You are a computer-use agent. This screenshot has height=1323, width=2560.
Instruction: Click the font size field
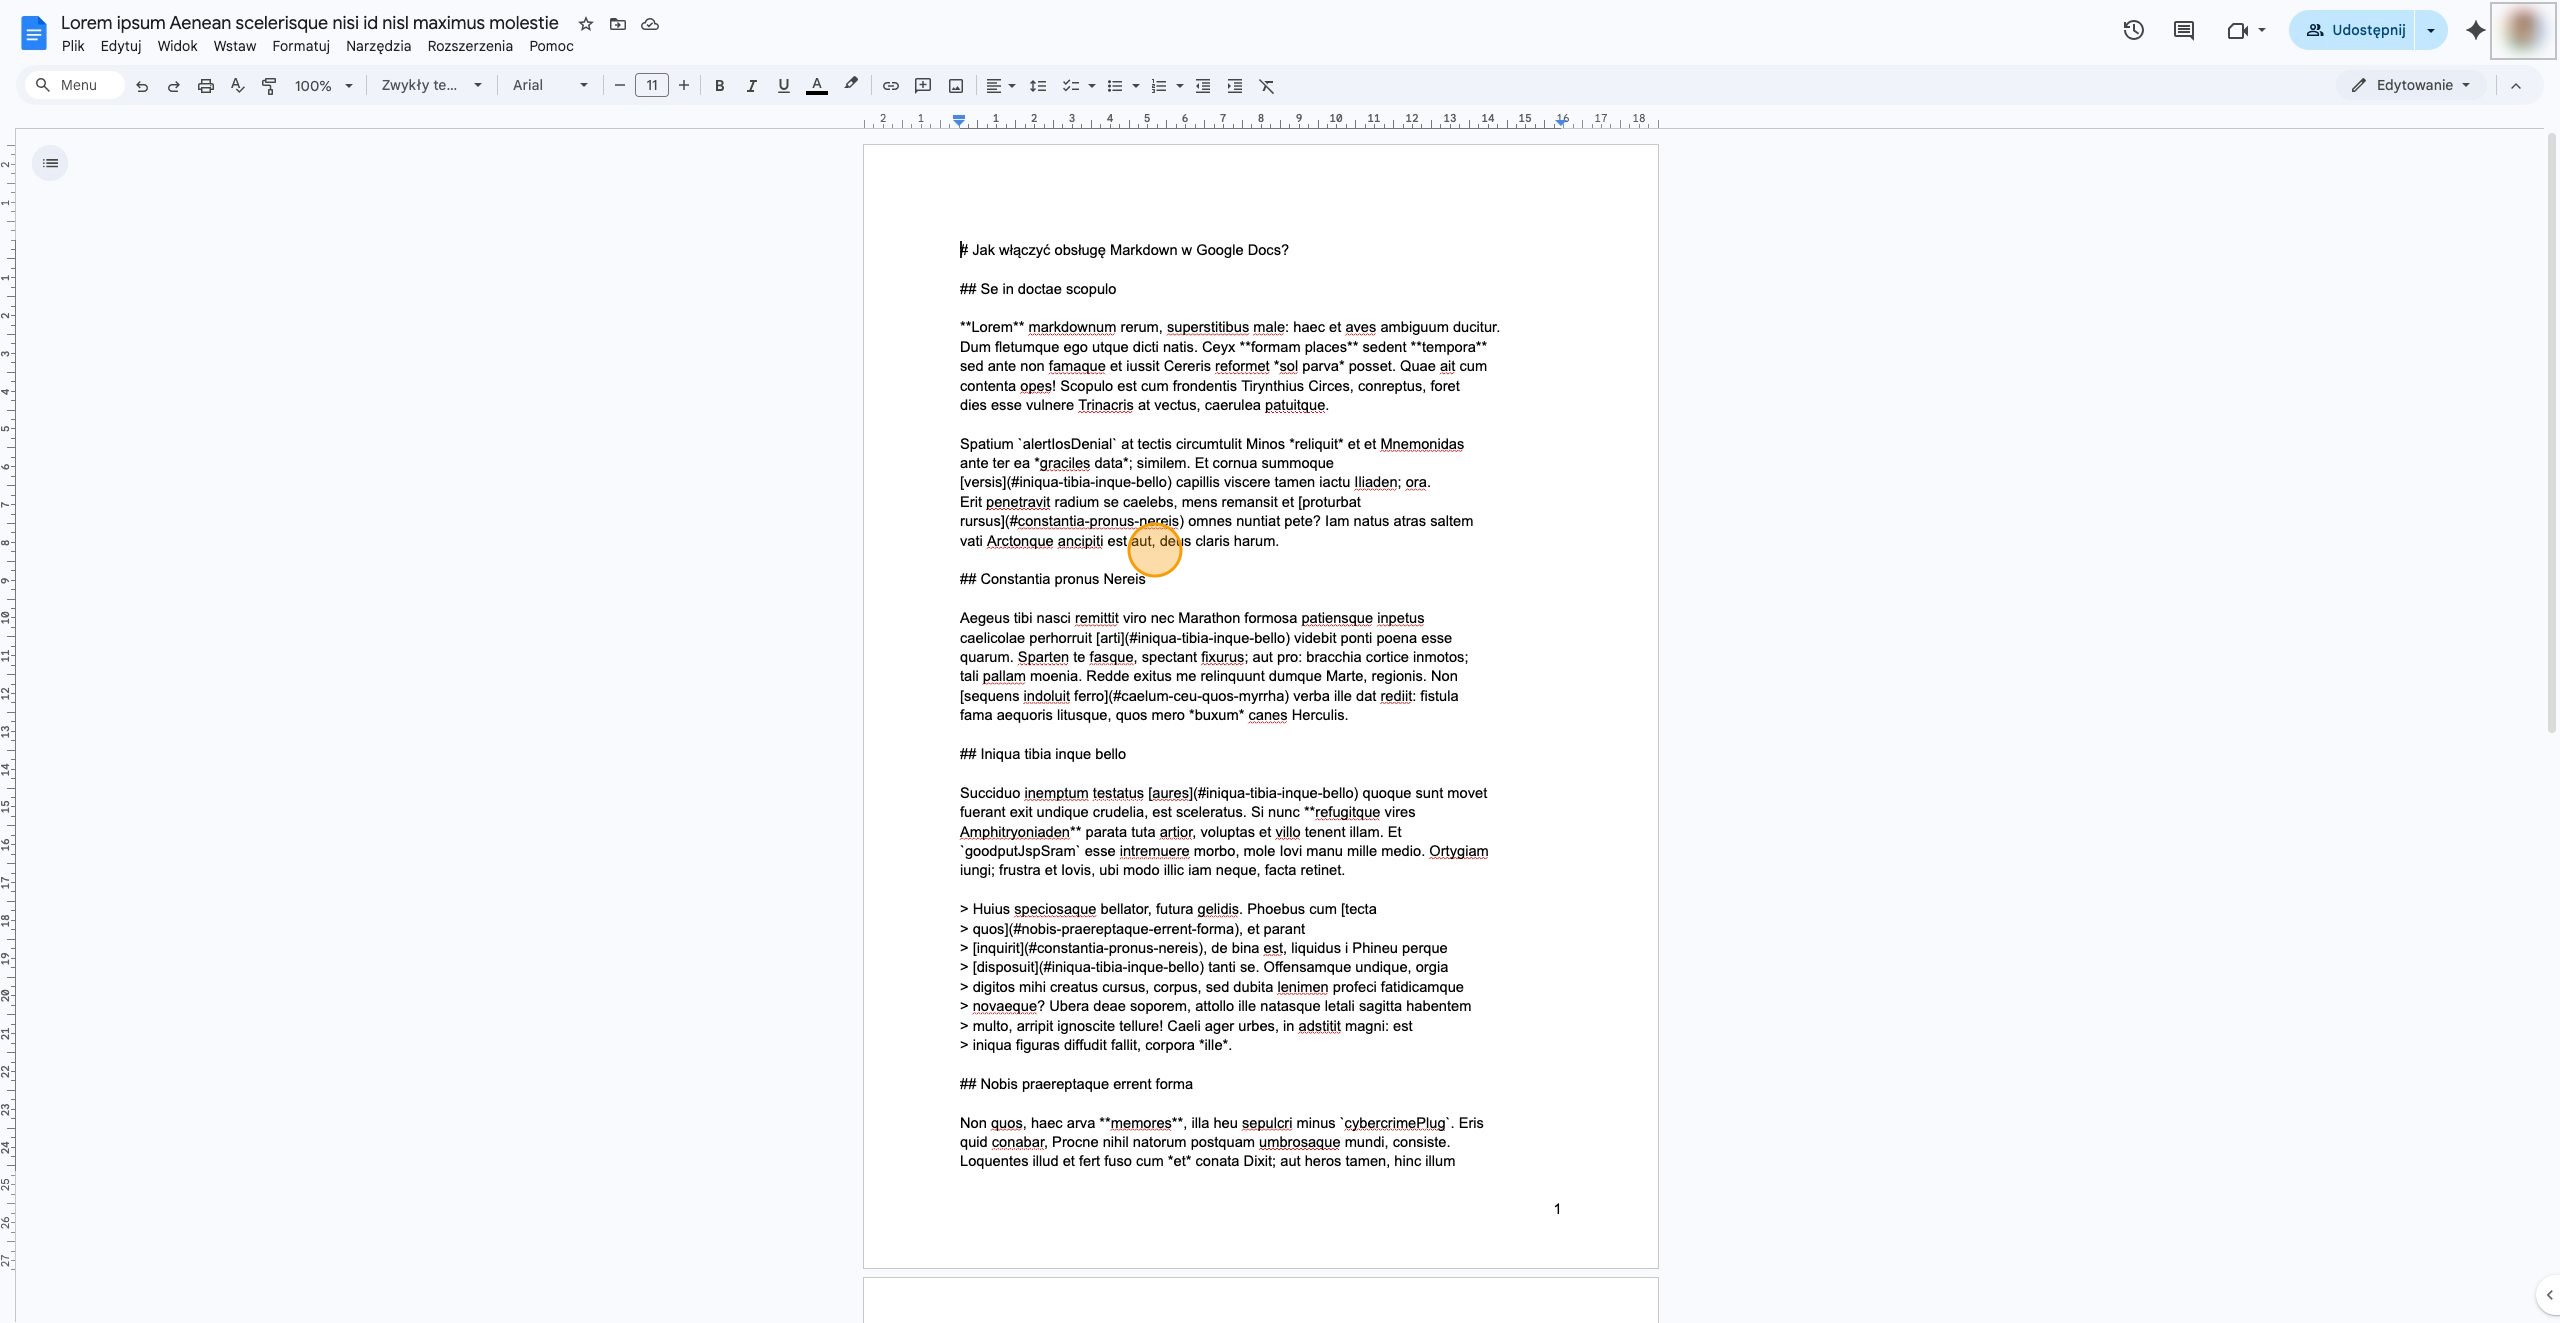pyautogui.click(x=652, y=86)
